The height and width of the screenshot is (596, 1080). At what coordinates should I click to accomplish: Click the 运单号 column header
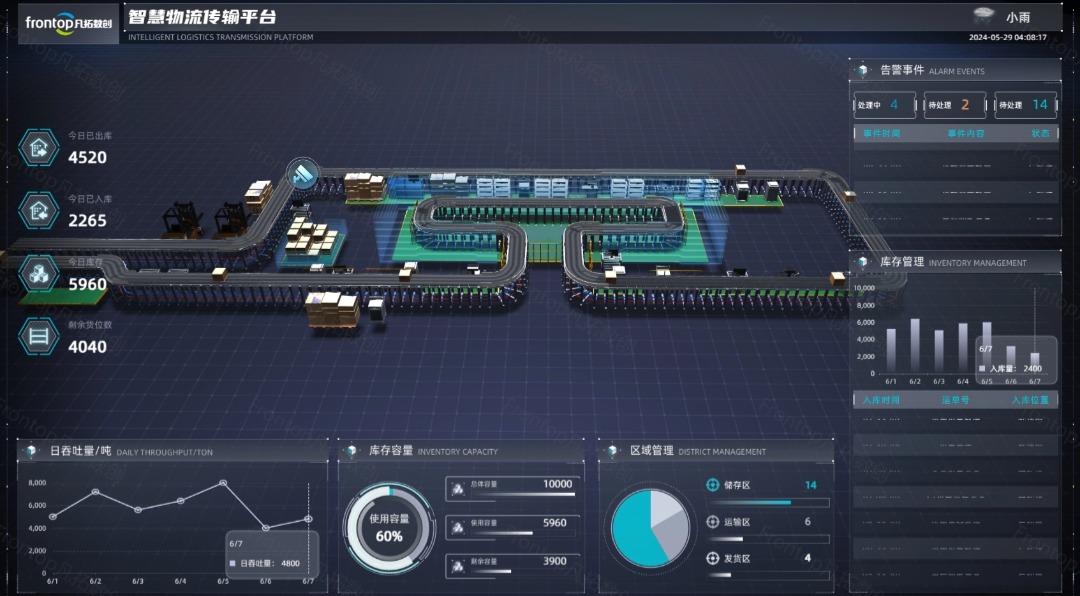point(955,400)
